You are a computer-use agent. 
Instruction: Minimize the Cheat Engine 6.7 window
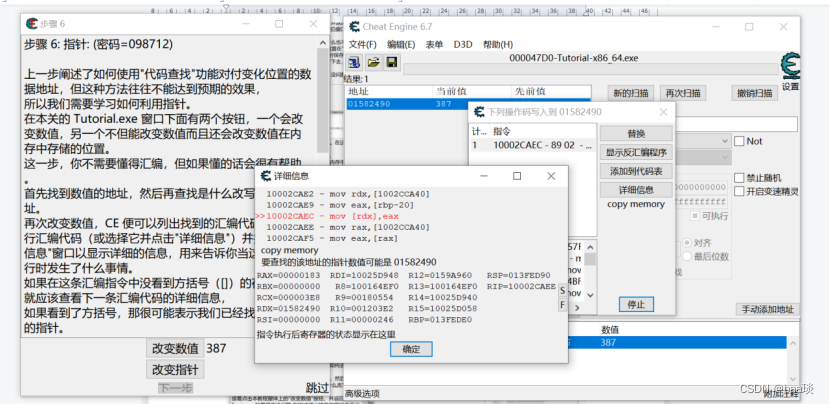715,27
